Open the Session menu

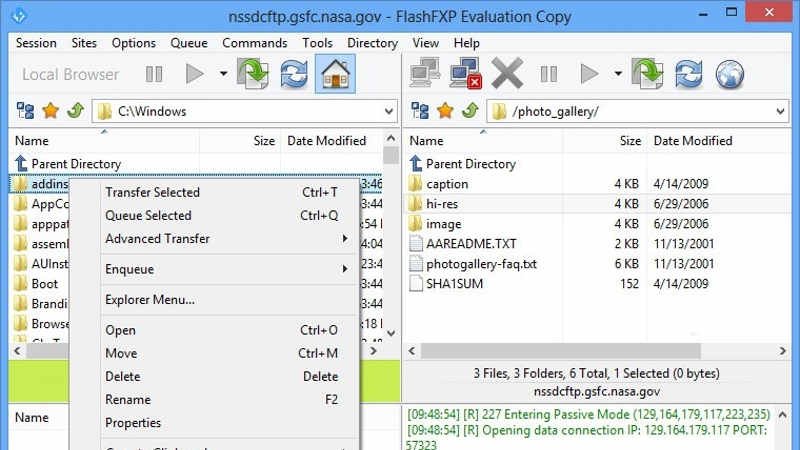pos(36,43)
